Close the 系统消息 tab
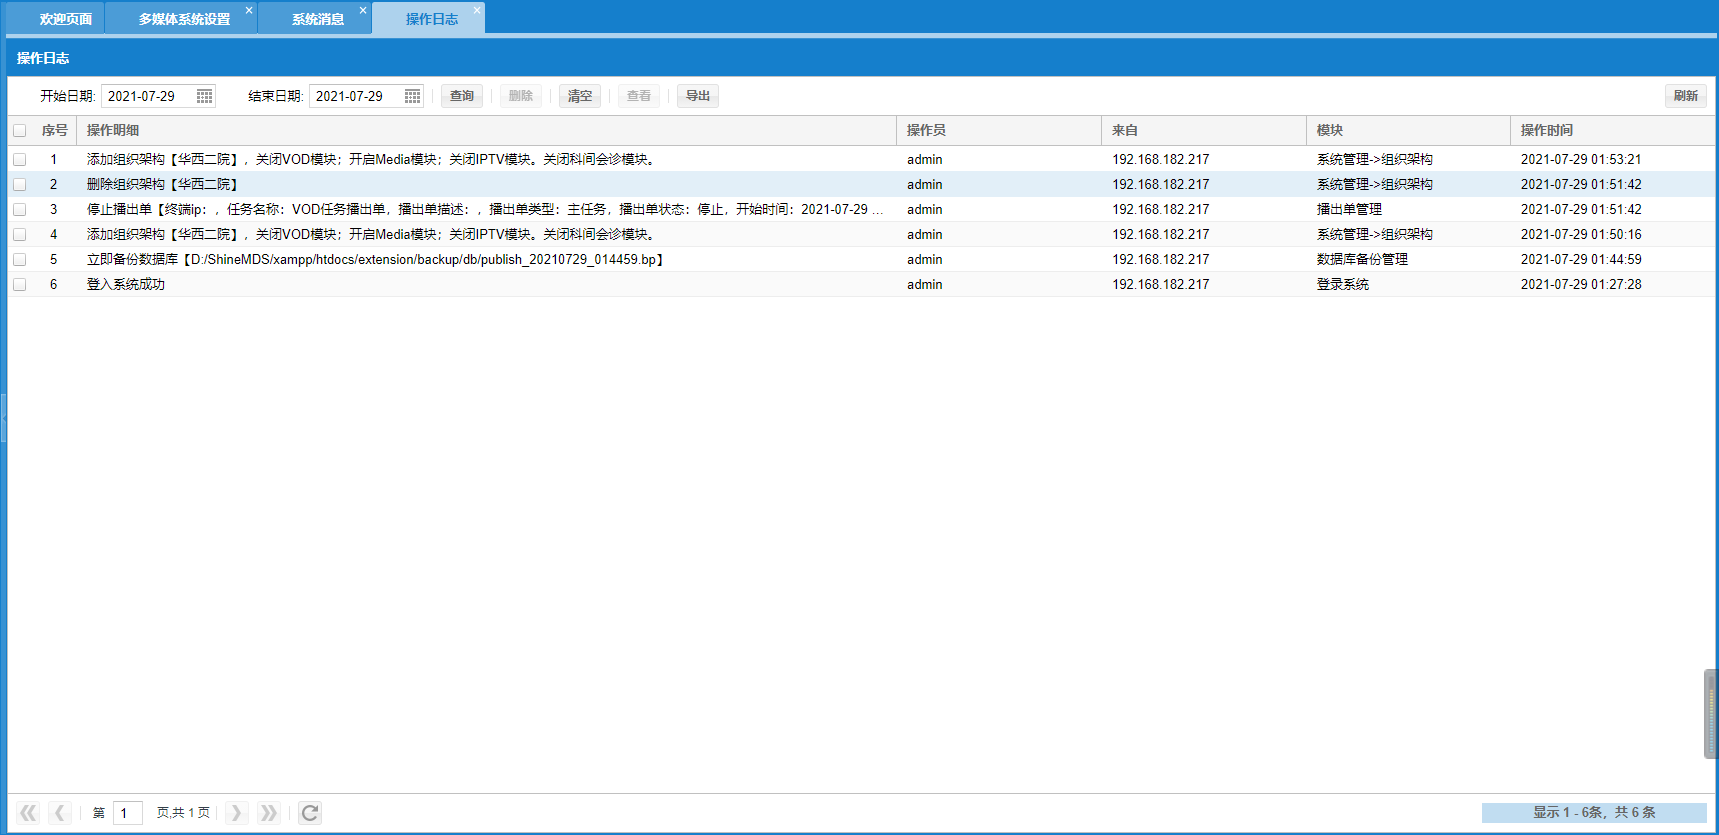The width and height of the screenshot is (1719, 835). (363, 10)
